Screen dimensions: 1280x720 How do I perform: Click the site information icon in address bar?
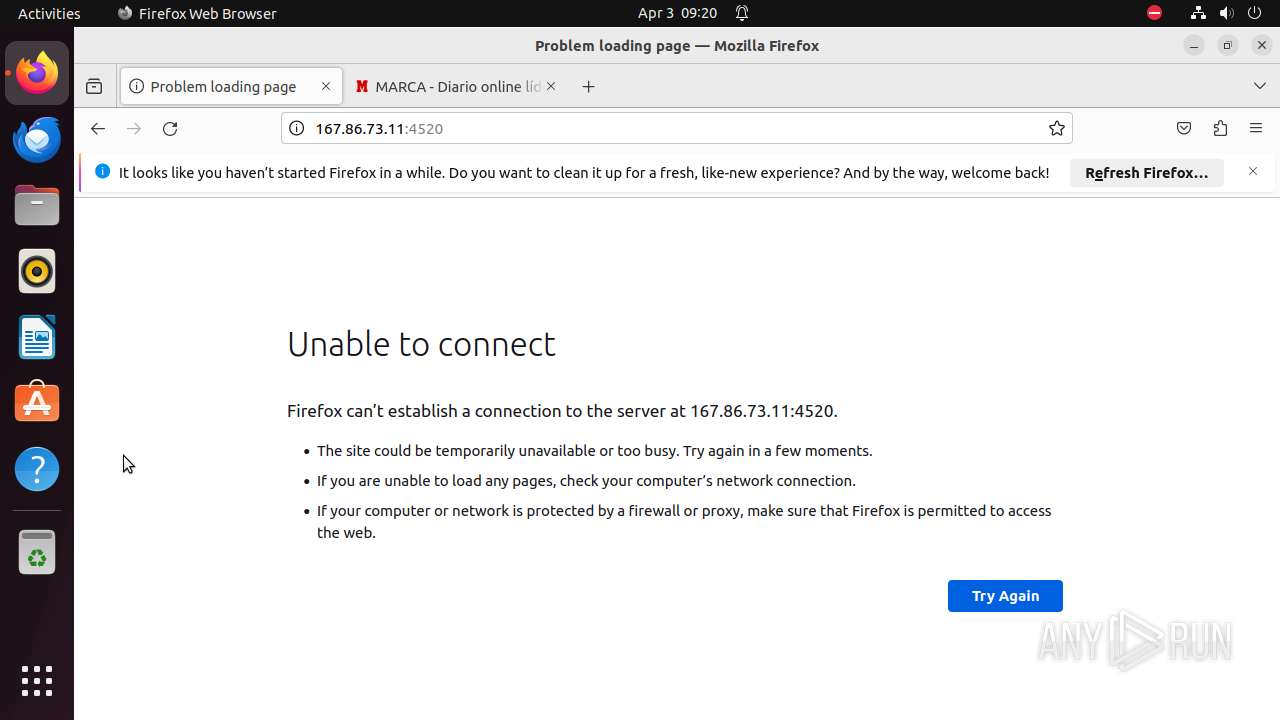(x=296, y=128)
